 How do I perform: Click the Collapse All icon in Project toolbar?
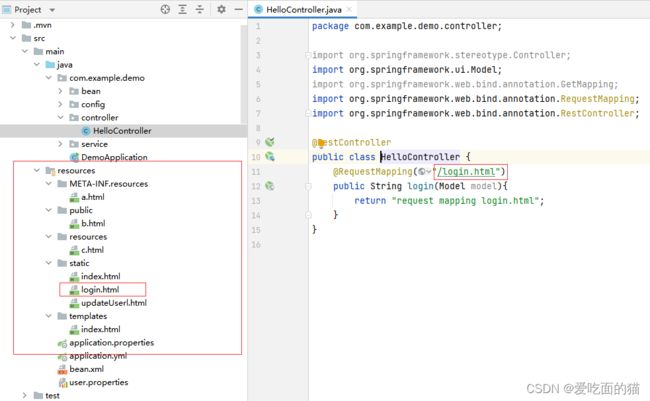pyautogui.click(x=200, y=9)
